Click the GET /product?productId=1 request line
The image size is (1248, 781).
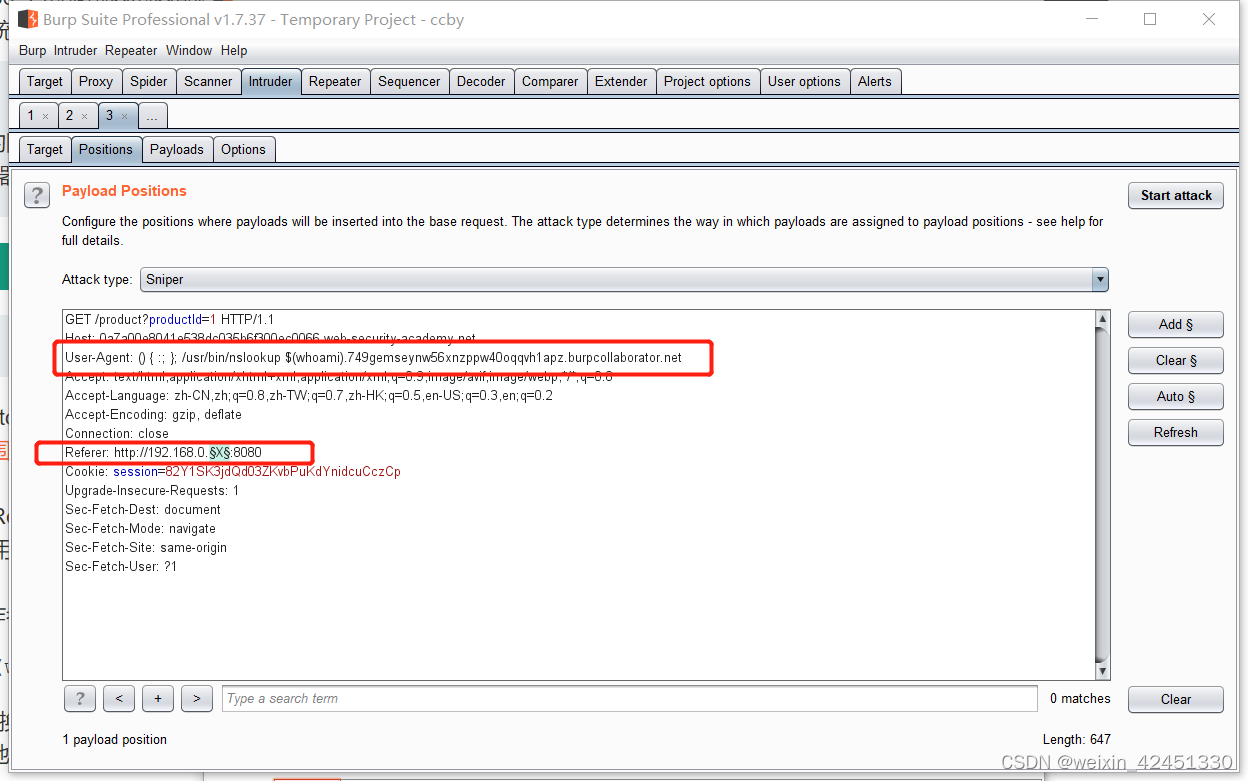[x=170, y=320]
